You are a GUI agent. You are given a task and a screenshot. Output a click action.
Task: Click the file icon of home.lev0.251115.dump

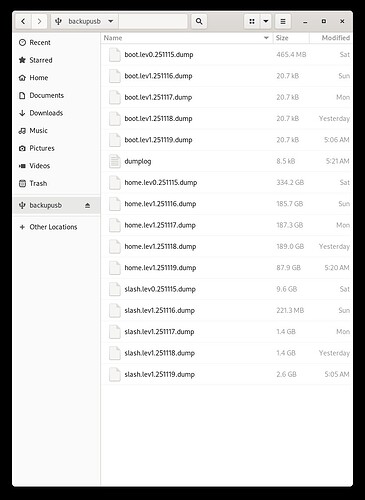[115, 183]
